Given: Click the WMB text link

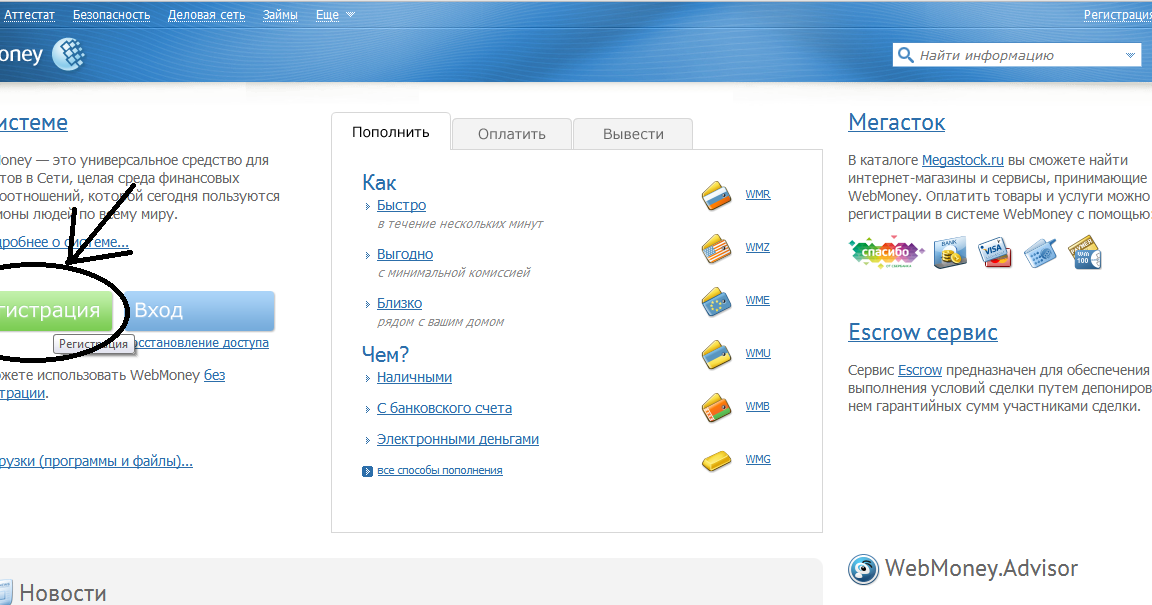Looking at the screenshot, I should click(x=757, y=406).
